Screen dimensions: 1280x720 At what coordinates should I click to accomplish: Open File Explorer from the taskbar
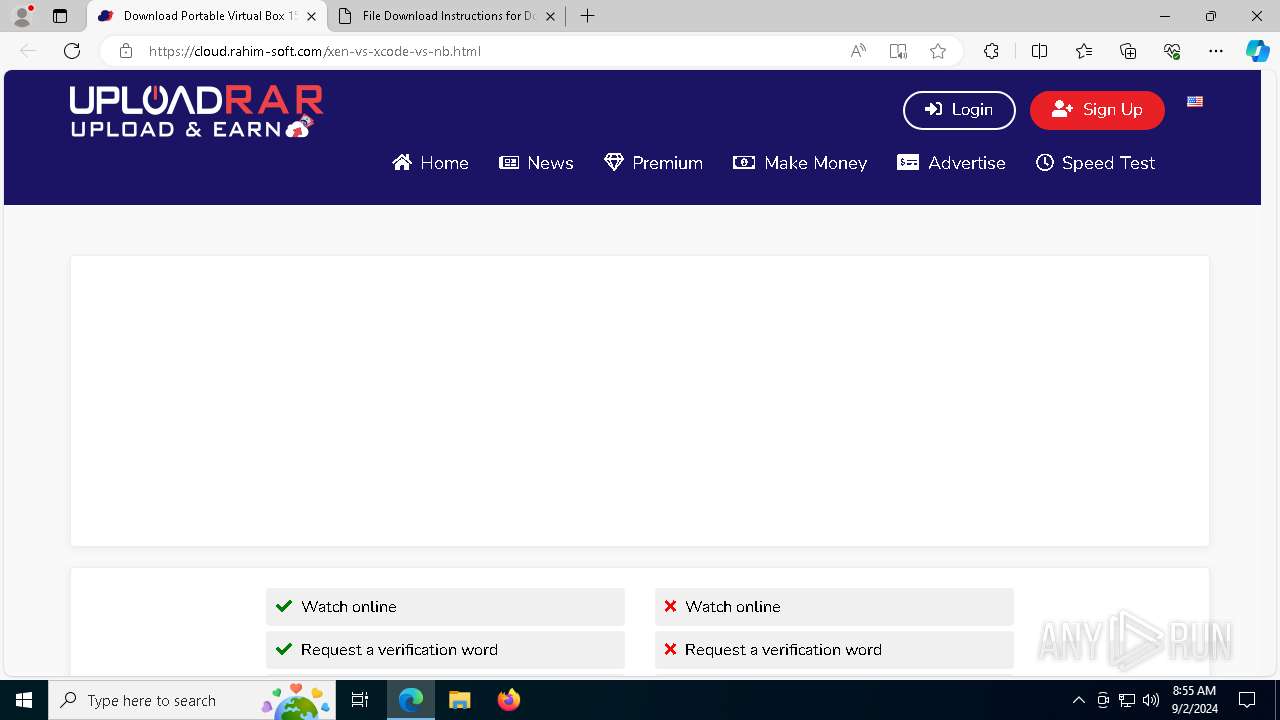click(459, 700)
